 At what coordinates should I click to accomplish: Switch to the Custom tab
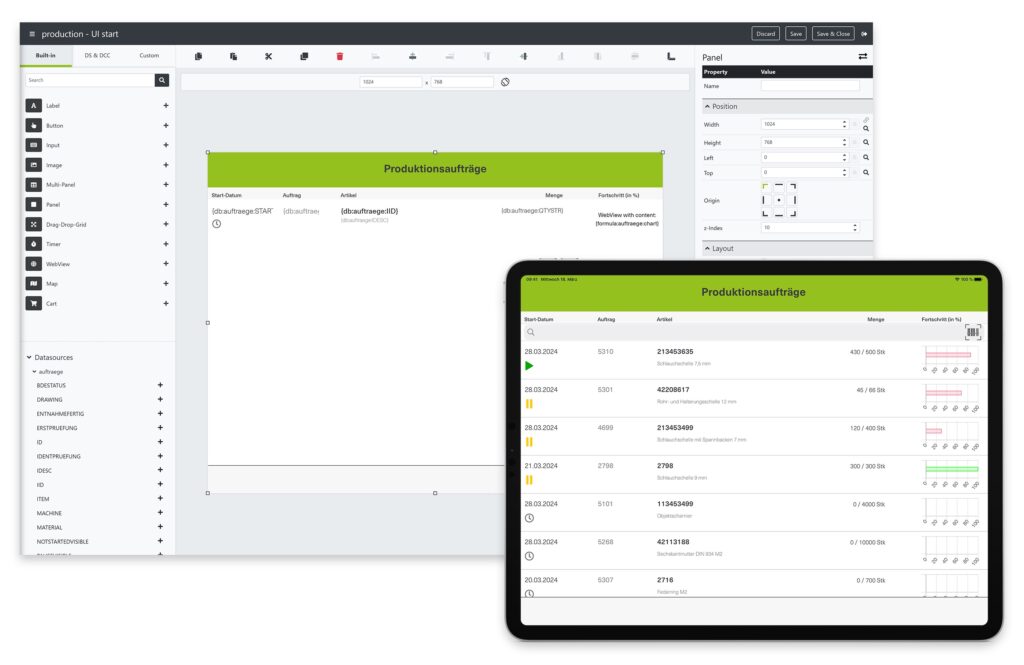149,56
